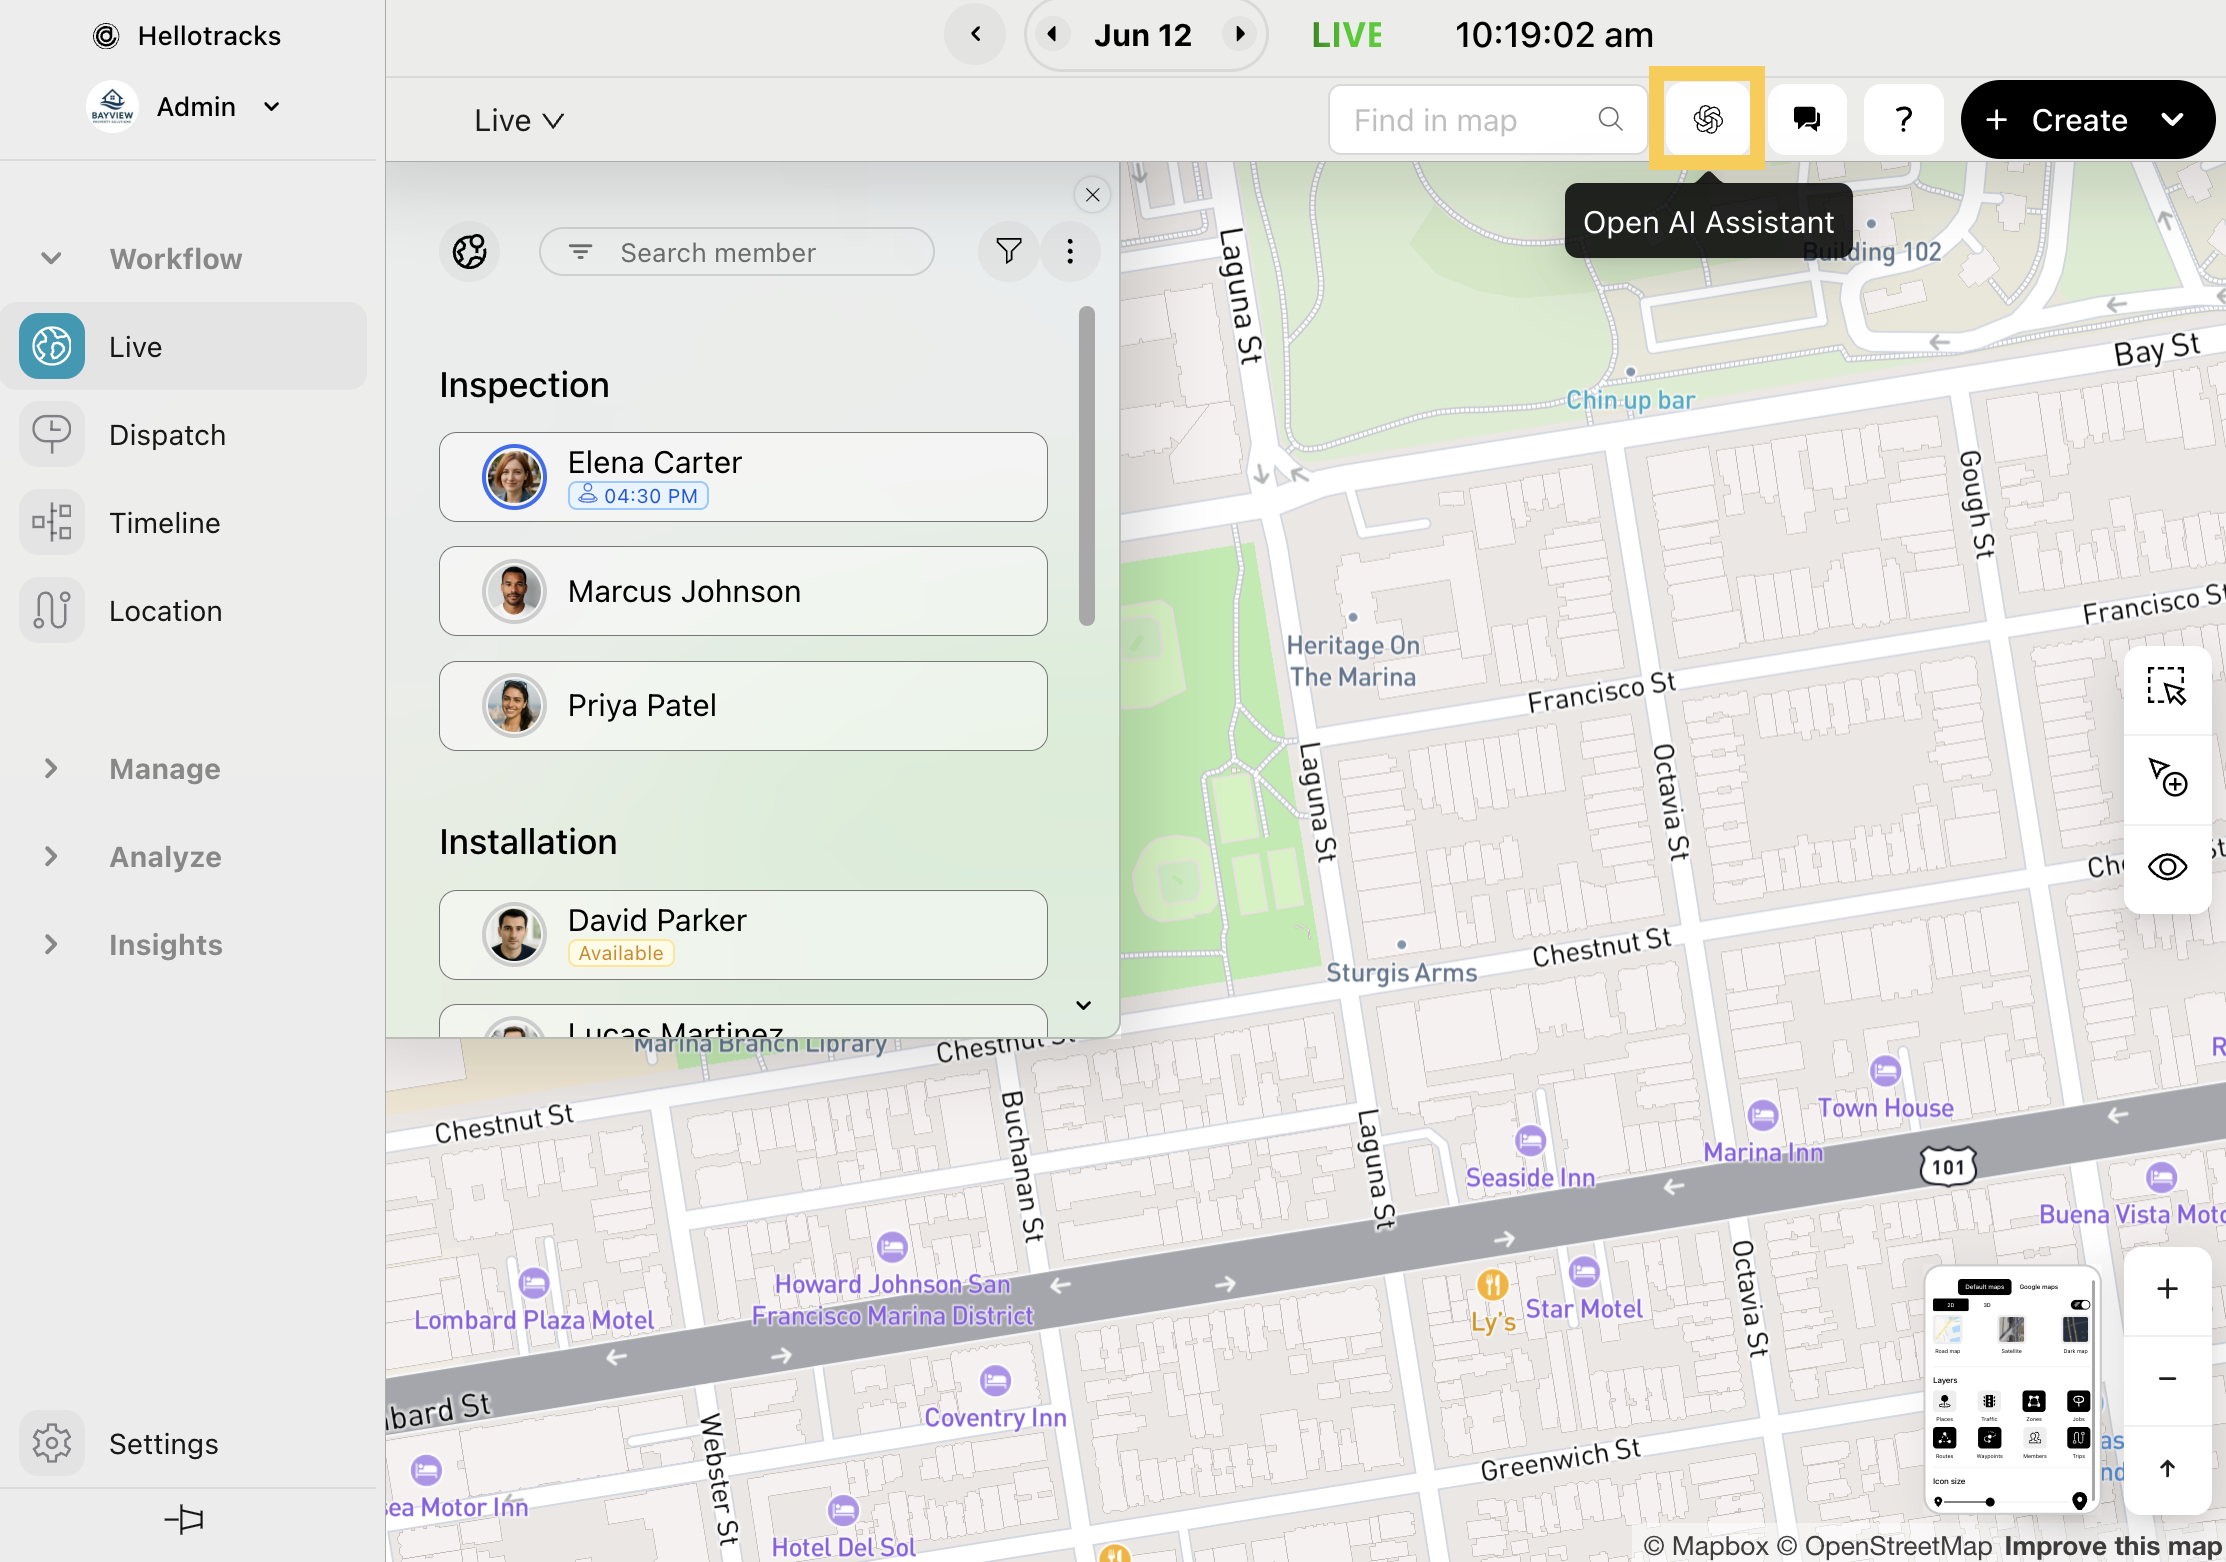
Task: Go to Live in the sidebar
Action: tap(184, 346)
